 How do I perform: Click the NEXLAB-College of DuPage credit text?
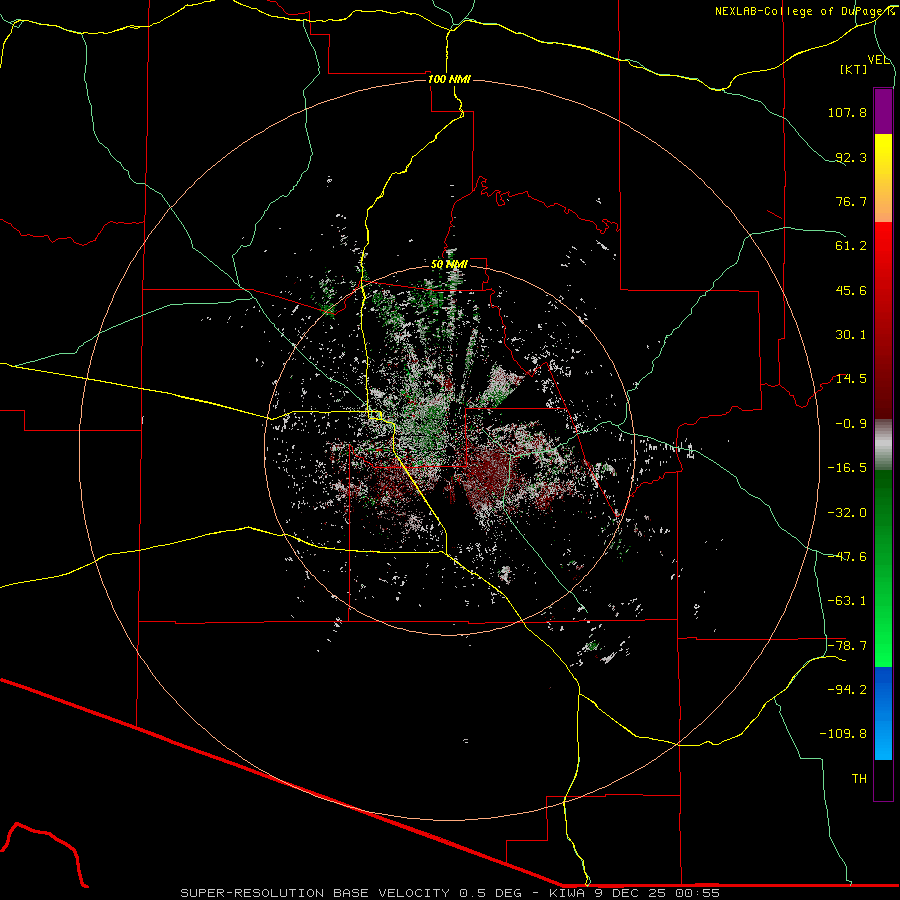coord(804,11)
